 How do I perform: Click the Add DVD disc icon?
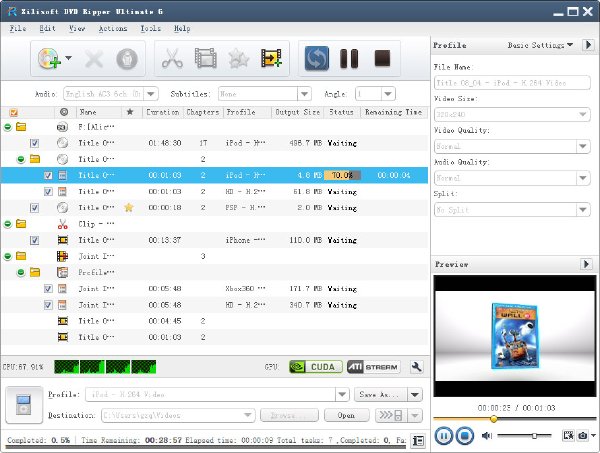pos(49,59)
